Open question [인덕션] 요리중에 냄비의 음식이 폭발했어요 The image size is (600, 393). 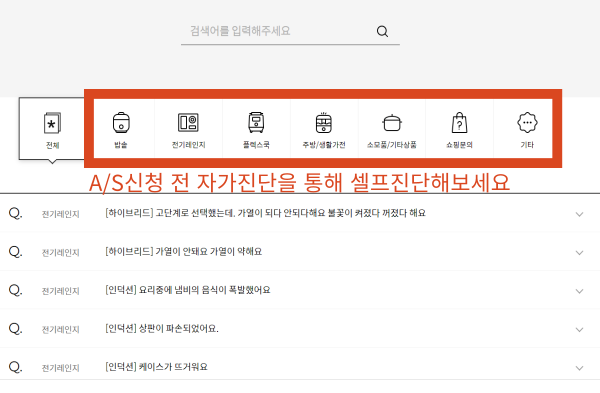coord(188,290)
